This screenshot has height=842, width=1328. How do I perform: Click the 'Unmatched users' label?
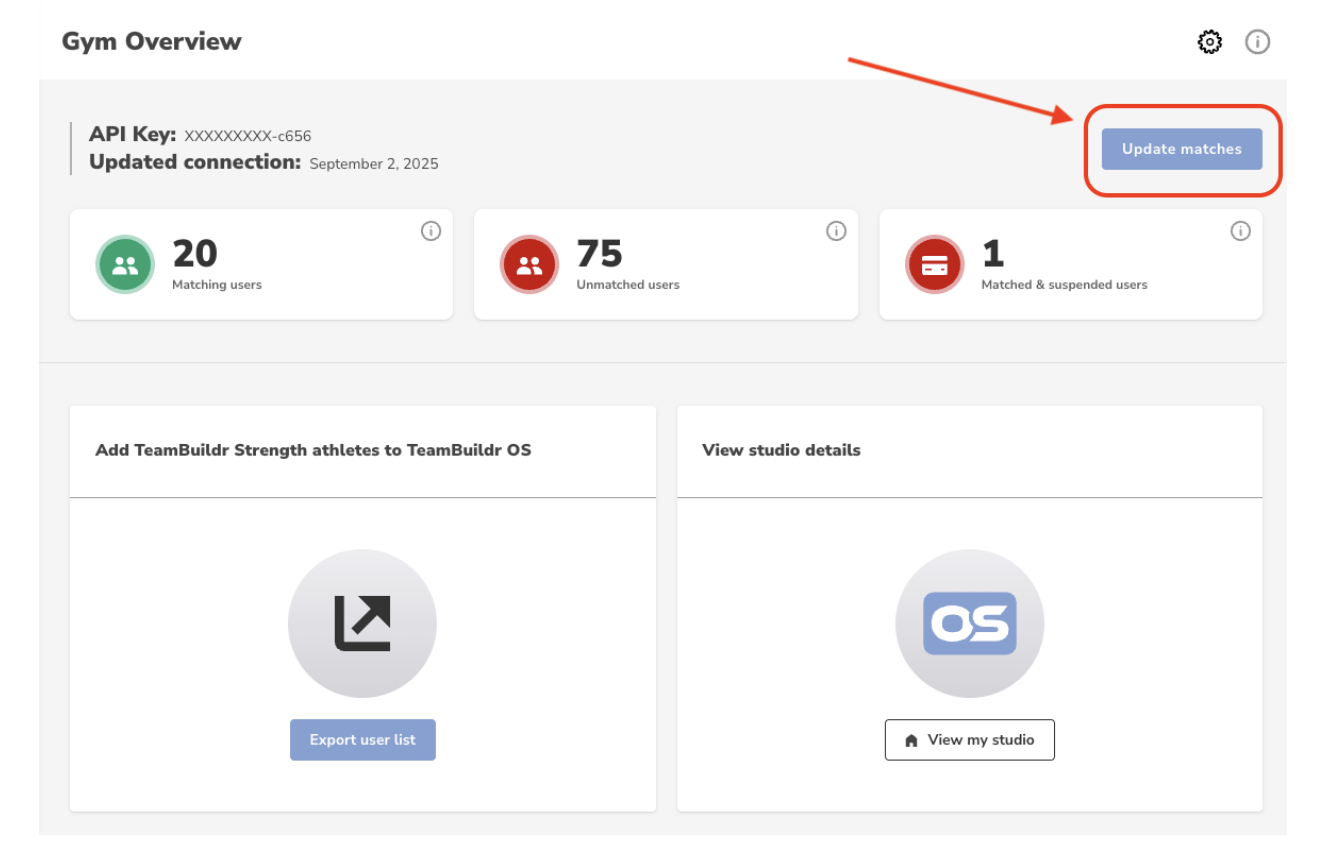[628, 285]
